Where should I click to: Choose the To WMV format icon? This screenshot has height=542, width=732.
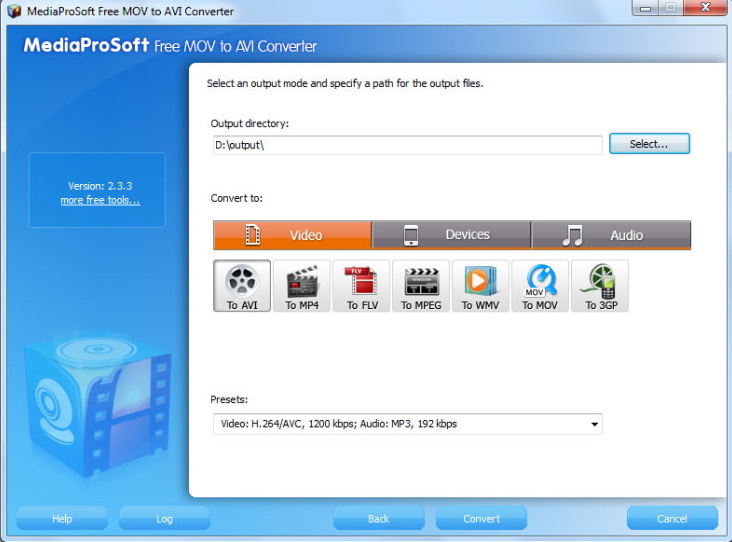pos(480,286)
